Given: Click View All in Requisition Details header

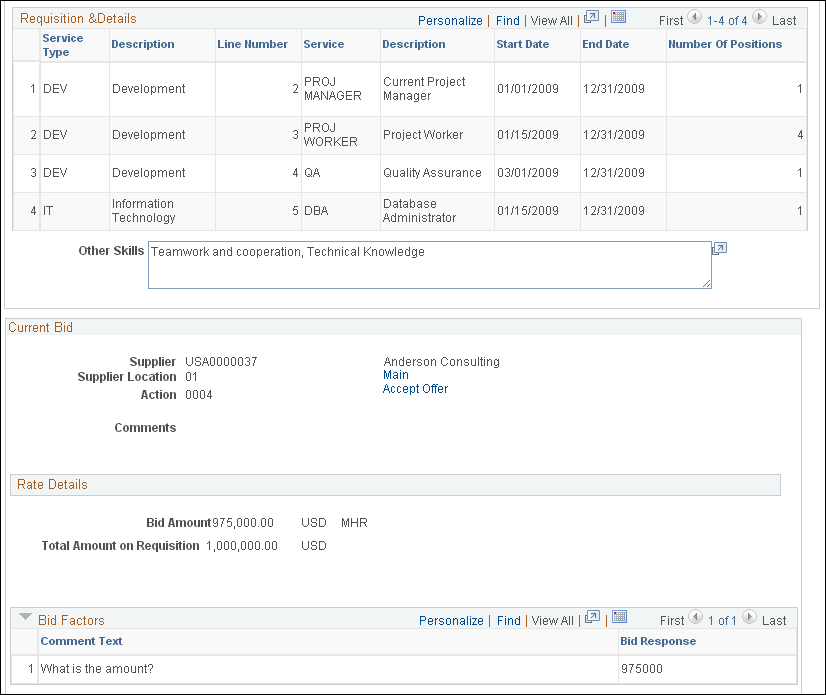Looking at the screenshot, I should point(551,19).
